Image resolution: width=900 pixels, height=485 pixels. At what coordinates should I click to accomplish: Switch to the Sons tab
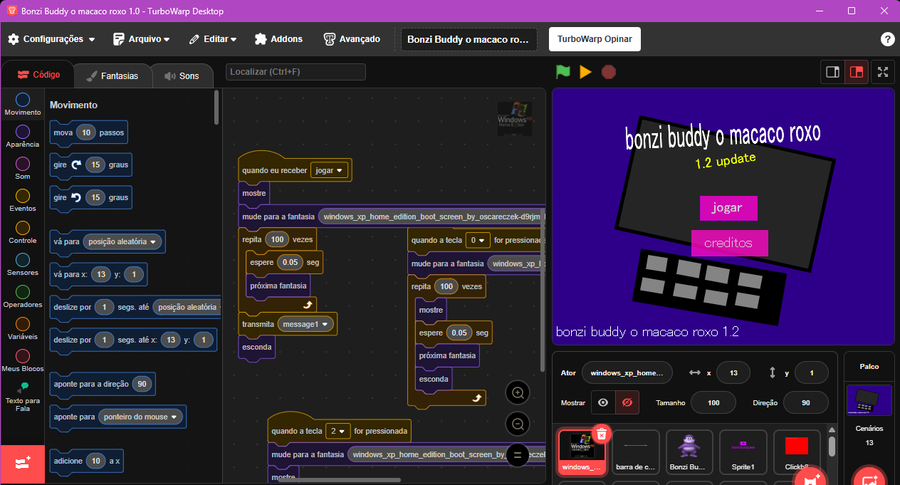coord(182,76)
